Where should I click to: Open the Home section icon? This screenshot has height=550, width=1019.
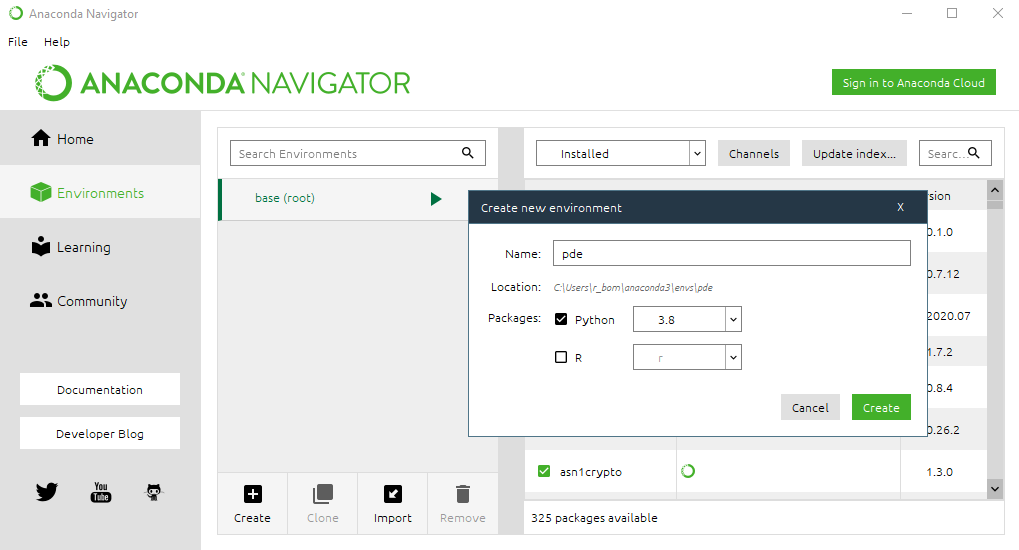click(x=41, y=138)
